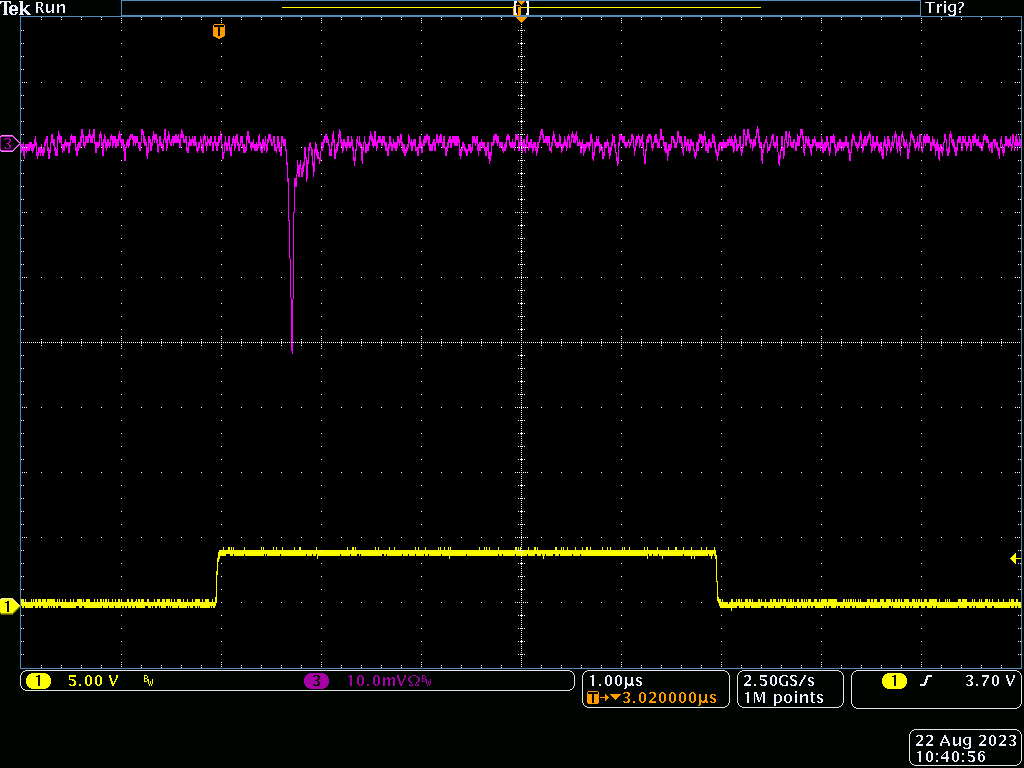Click the orange center marker above the graticule
Image resolution: width=1024 pixels, height=768 pixels.
(x=521, y=19)
